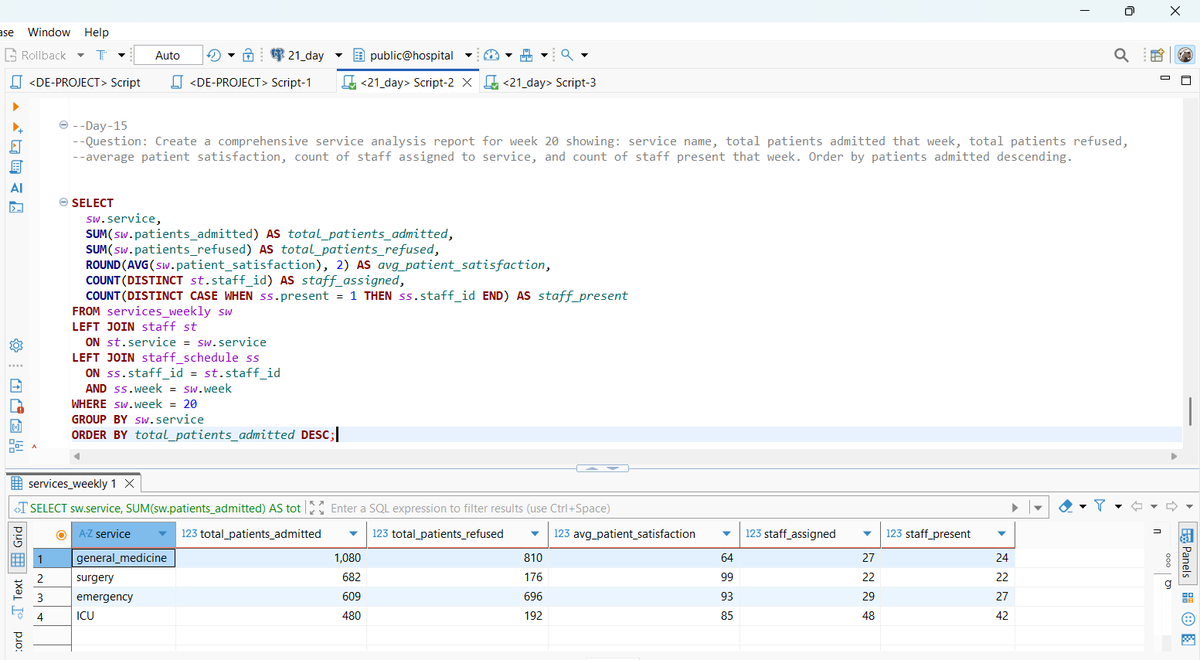The height and width of the screenshot is (660, 1200).
Task: Open staff_present column dropdown arrow
Action: pos(1002,534)
